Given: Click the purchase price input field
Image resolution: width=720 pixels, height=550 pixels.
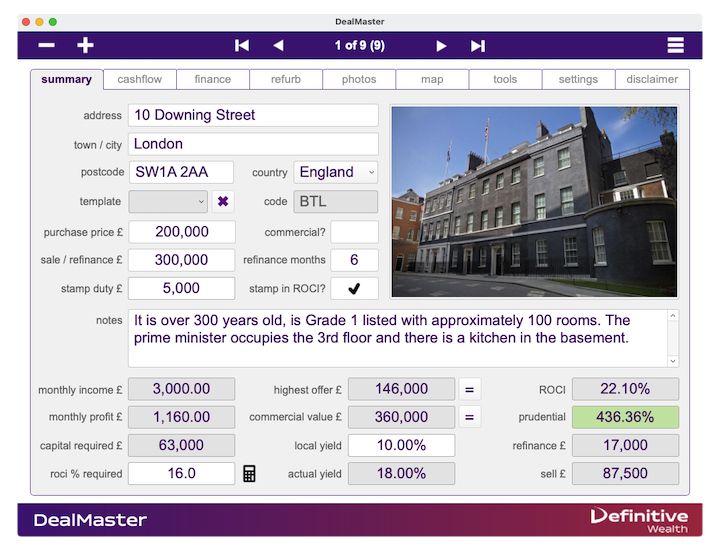Looking at the screenshot, I should (182, 232).
